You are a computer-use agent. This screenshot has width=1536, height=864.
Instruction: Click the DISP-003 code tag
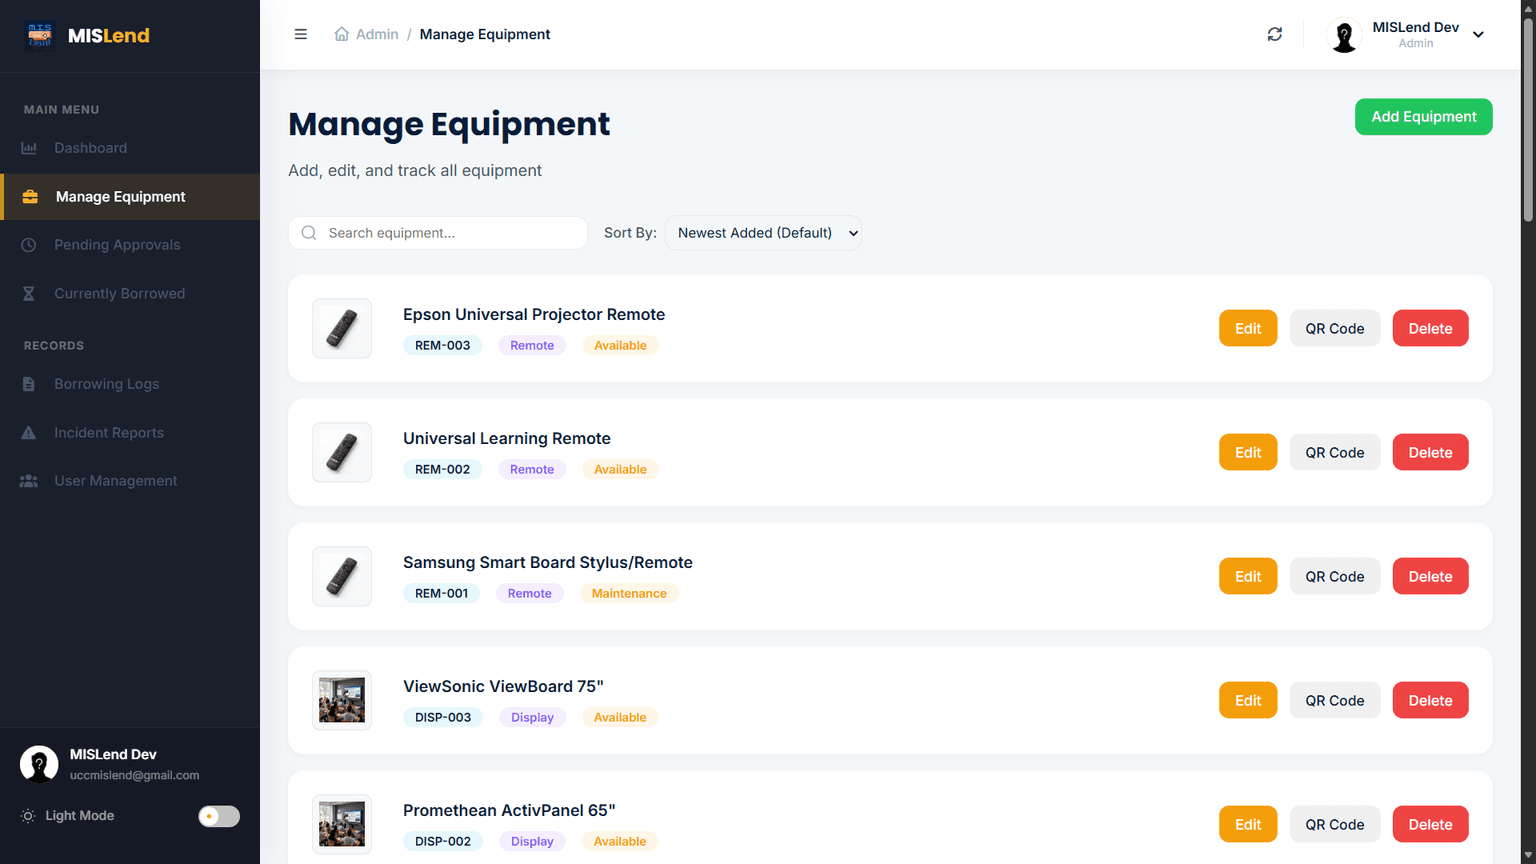coord(443,717)
